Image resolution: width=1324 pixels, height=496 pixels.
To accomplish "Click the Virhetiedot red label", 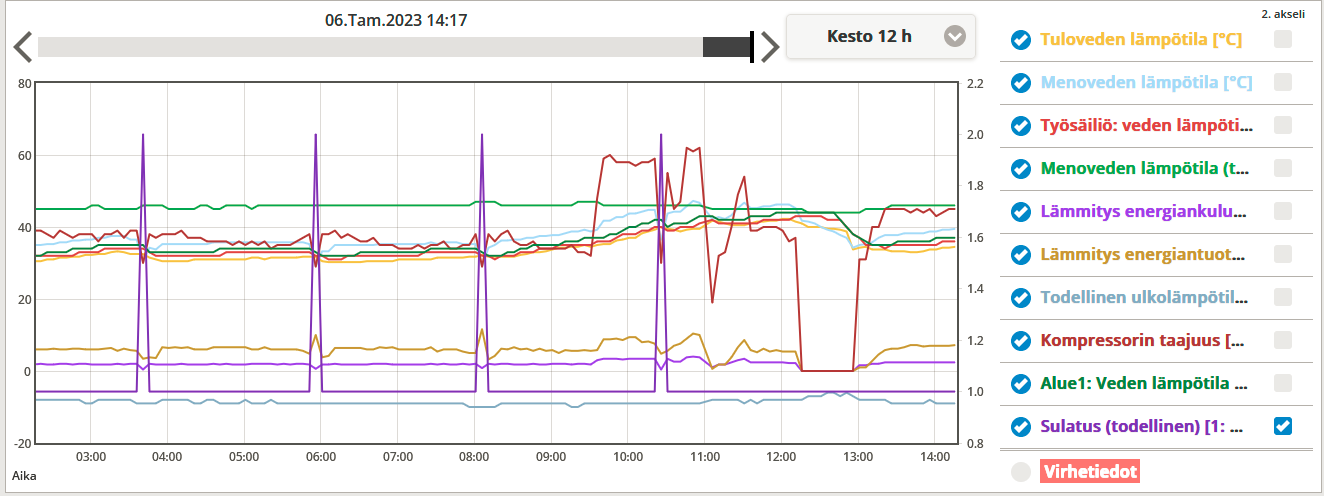I will [x=1089, y=471].
